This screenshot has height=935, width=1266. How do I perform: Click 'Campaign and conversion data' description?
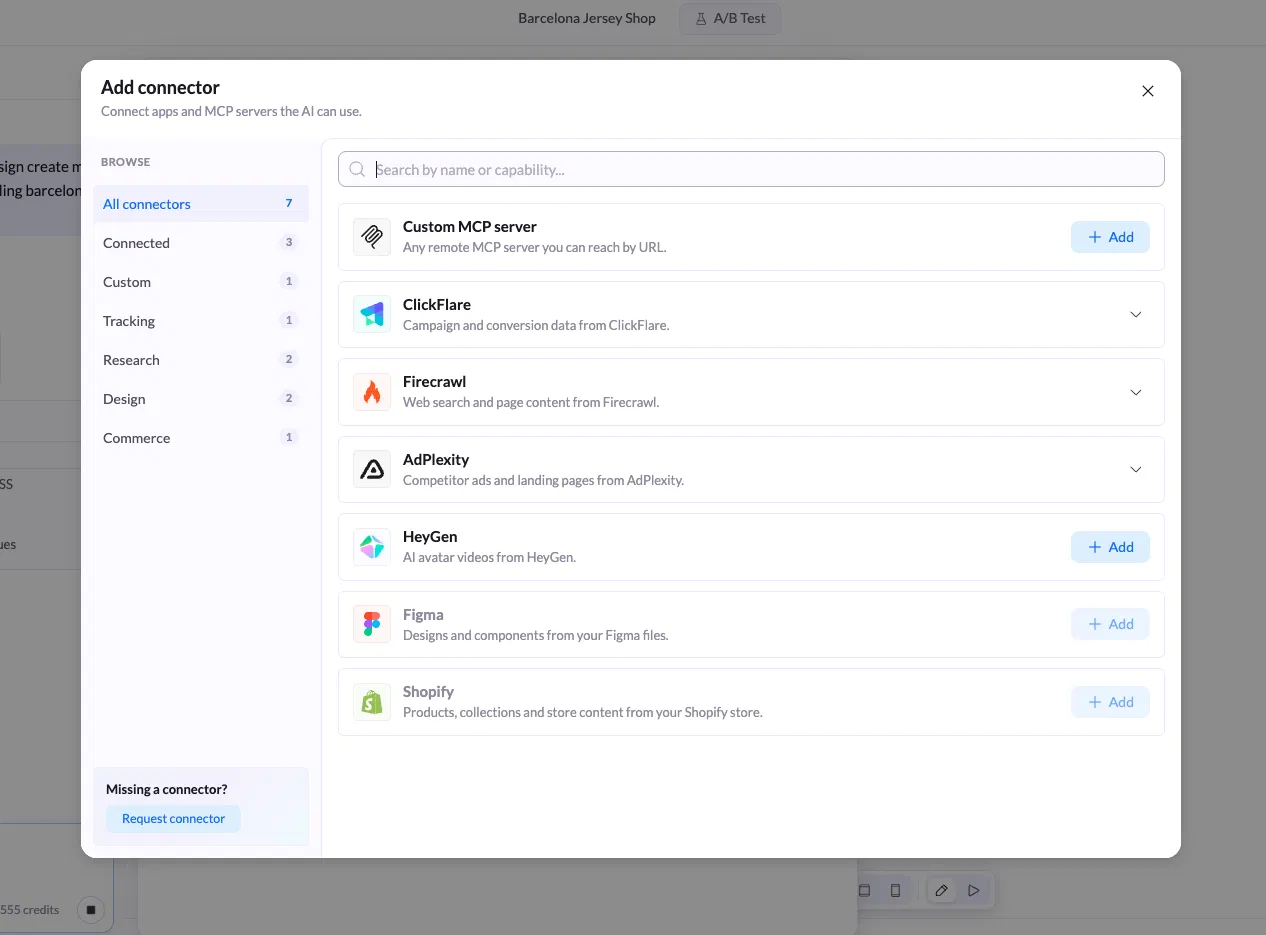pyautogui.click(x=536, y=325)
